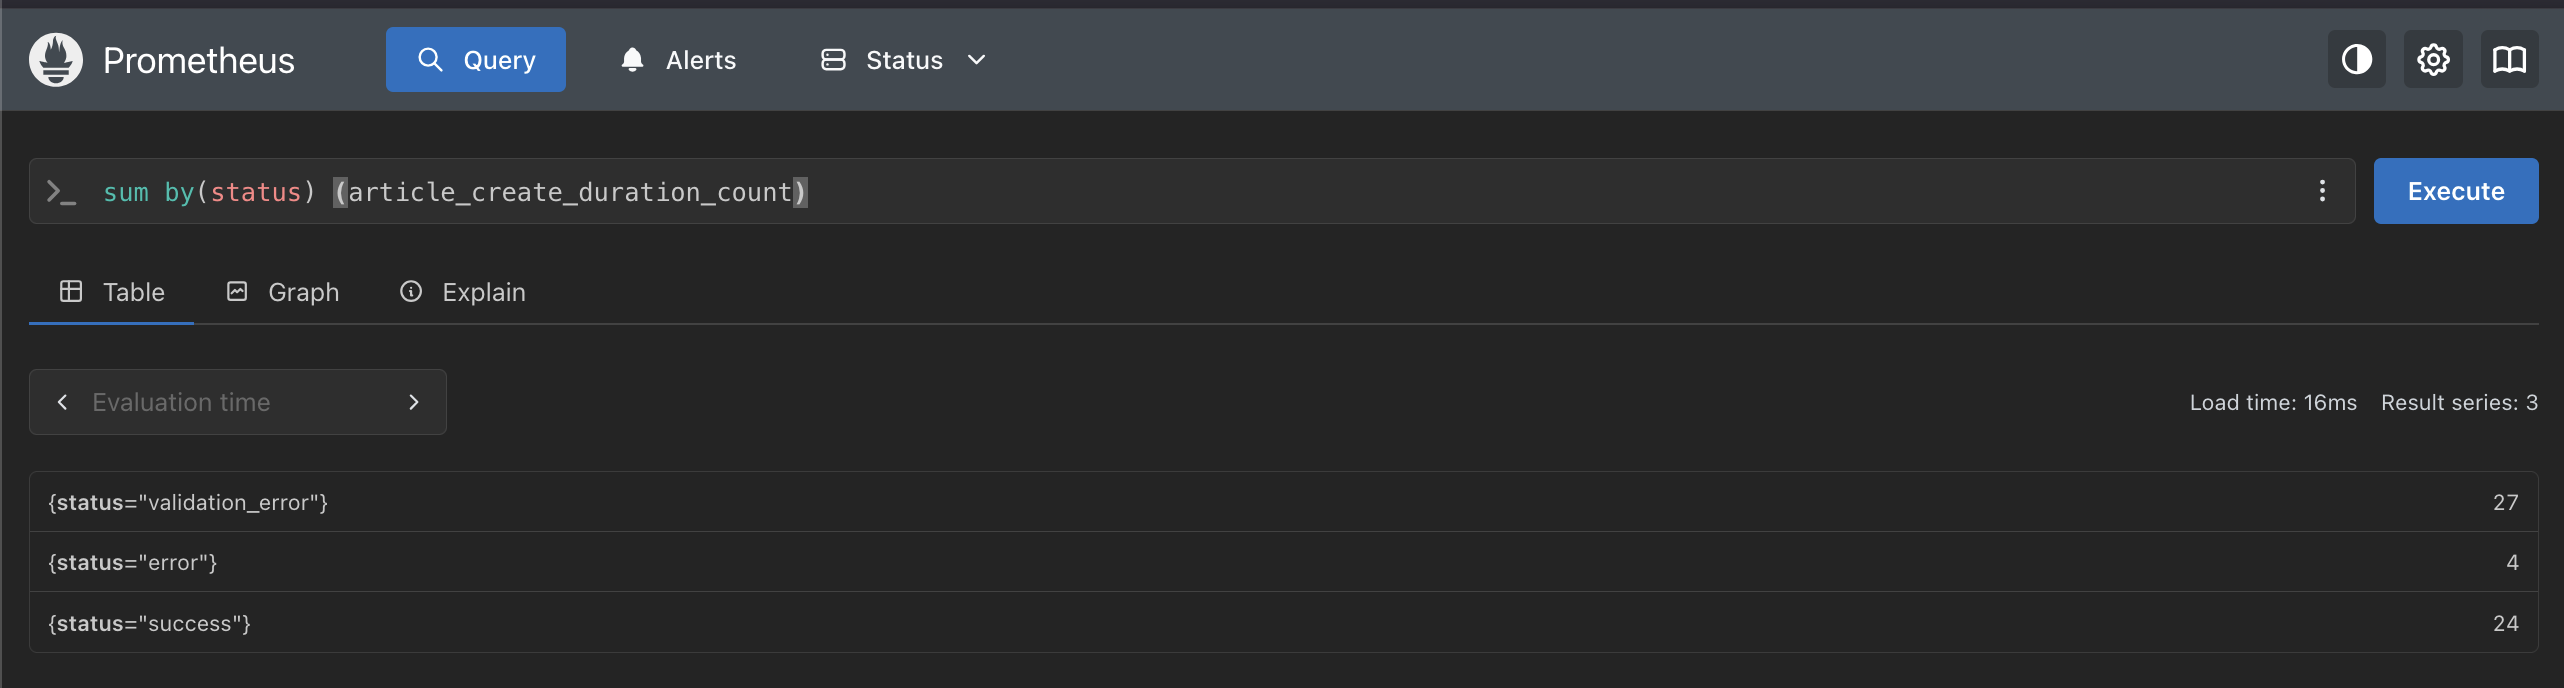This screenshot has height=688, width=2564.
Task: Click the Status server icon
Action: click(x=833, y=60)
